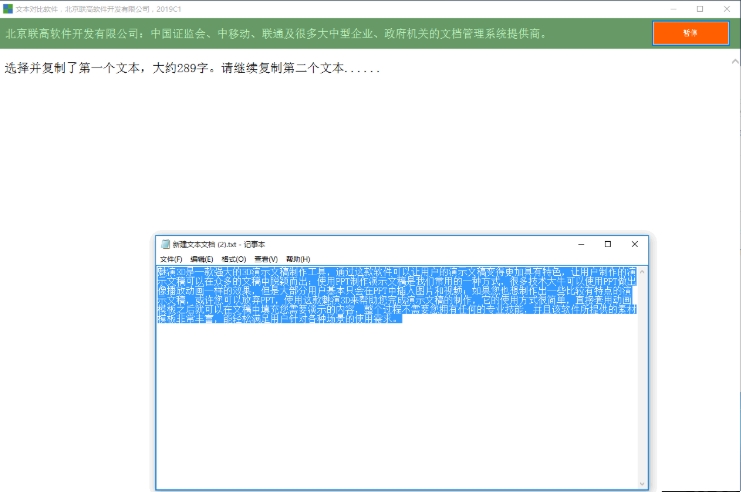Expand the 格式(O) menu in Notepad

tap(235, 259)
